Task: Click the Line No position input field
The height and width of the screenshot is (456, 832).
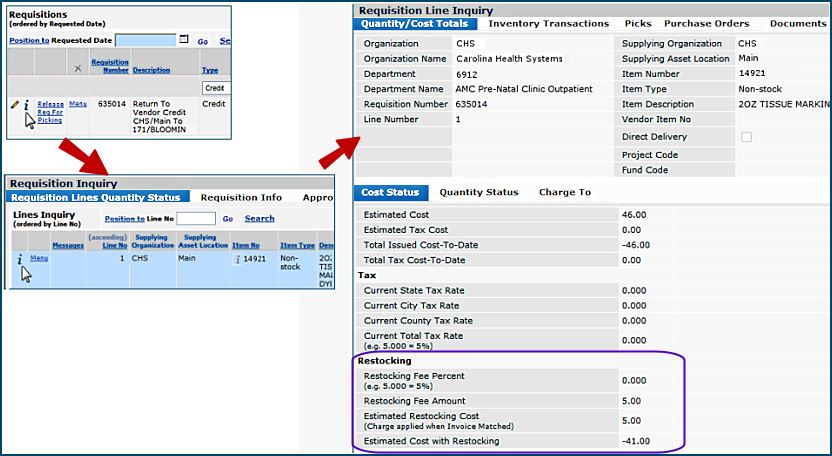Action: [196, 218]
